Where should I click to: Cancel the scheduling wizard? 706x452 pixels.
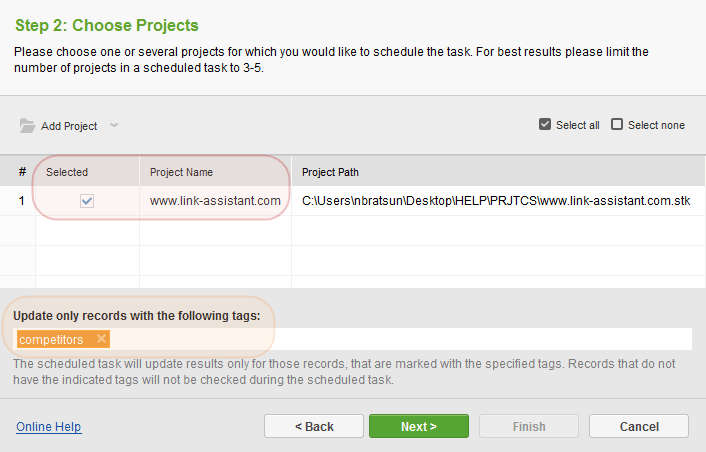639,426
